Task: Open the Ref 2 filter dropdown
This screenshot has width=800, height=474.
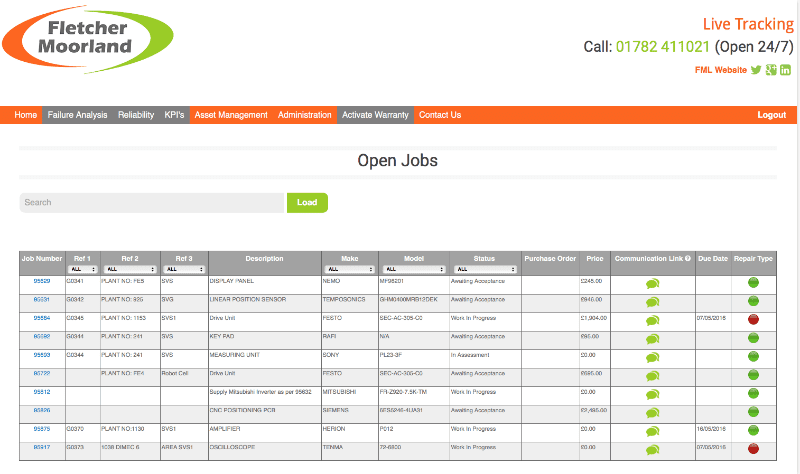Action: pyautogui.click(x=130, y=269)
